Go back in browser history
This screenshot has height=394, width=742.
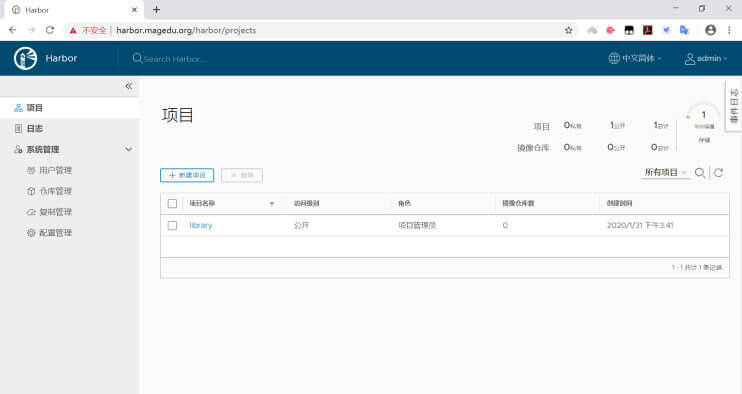tap(13, 30)
